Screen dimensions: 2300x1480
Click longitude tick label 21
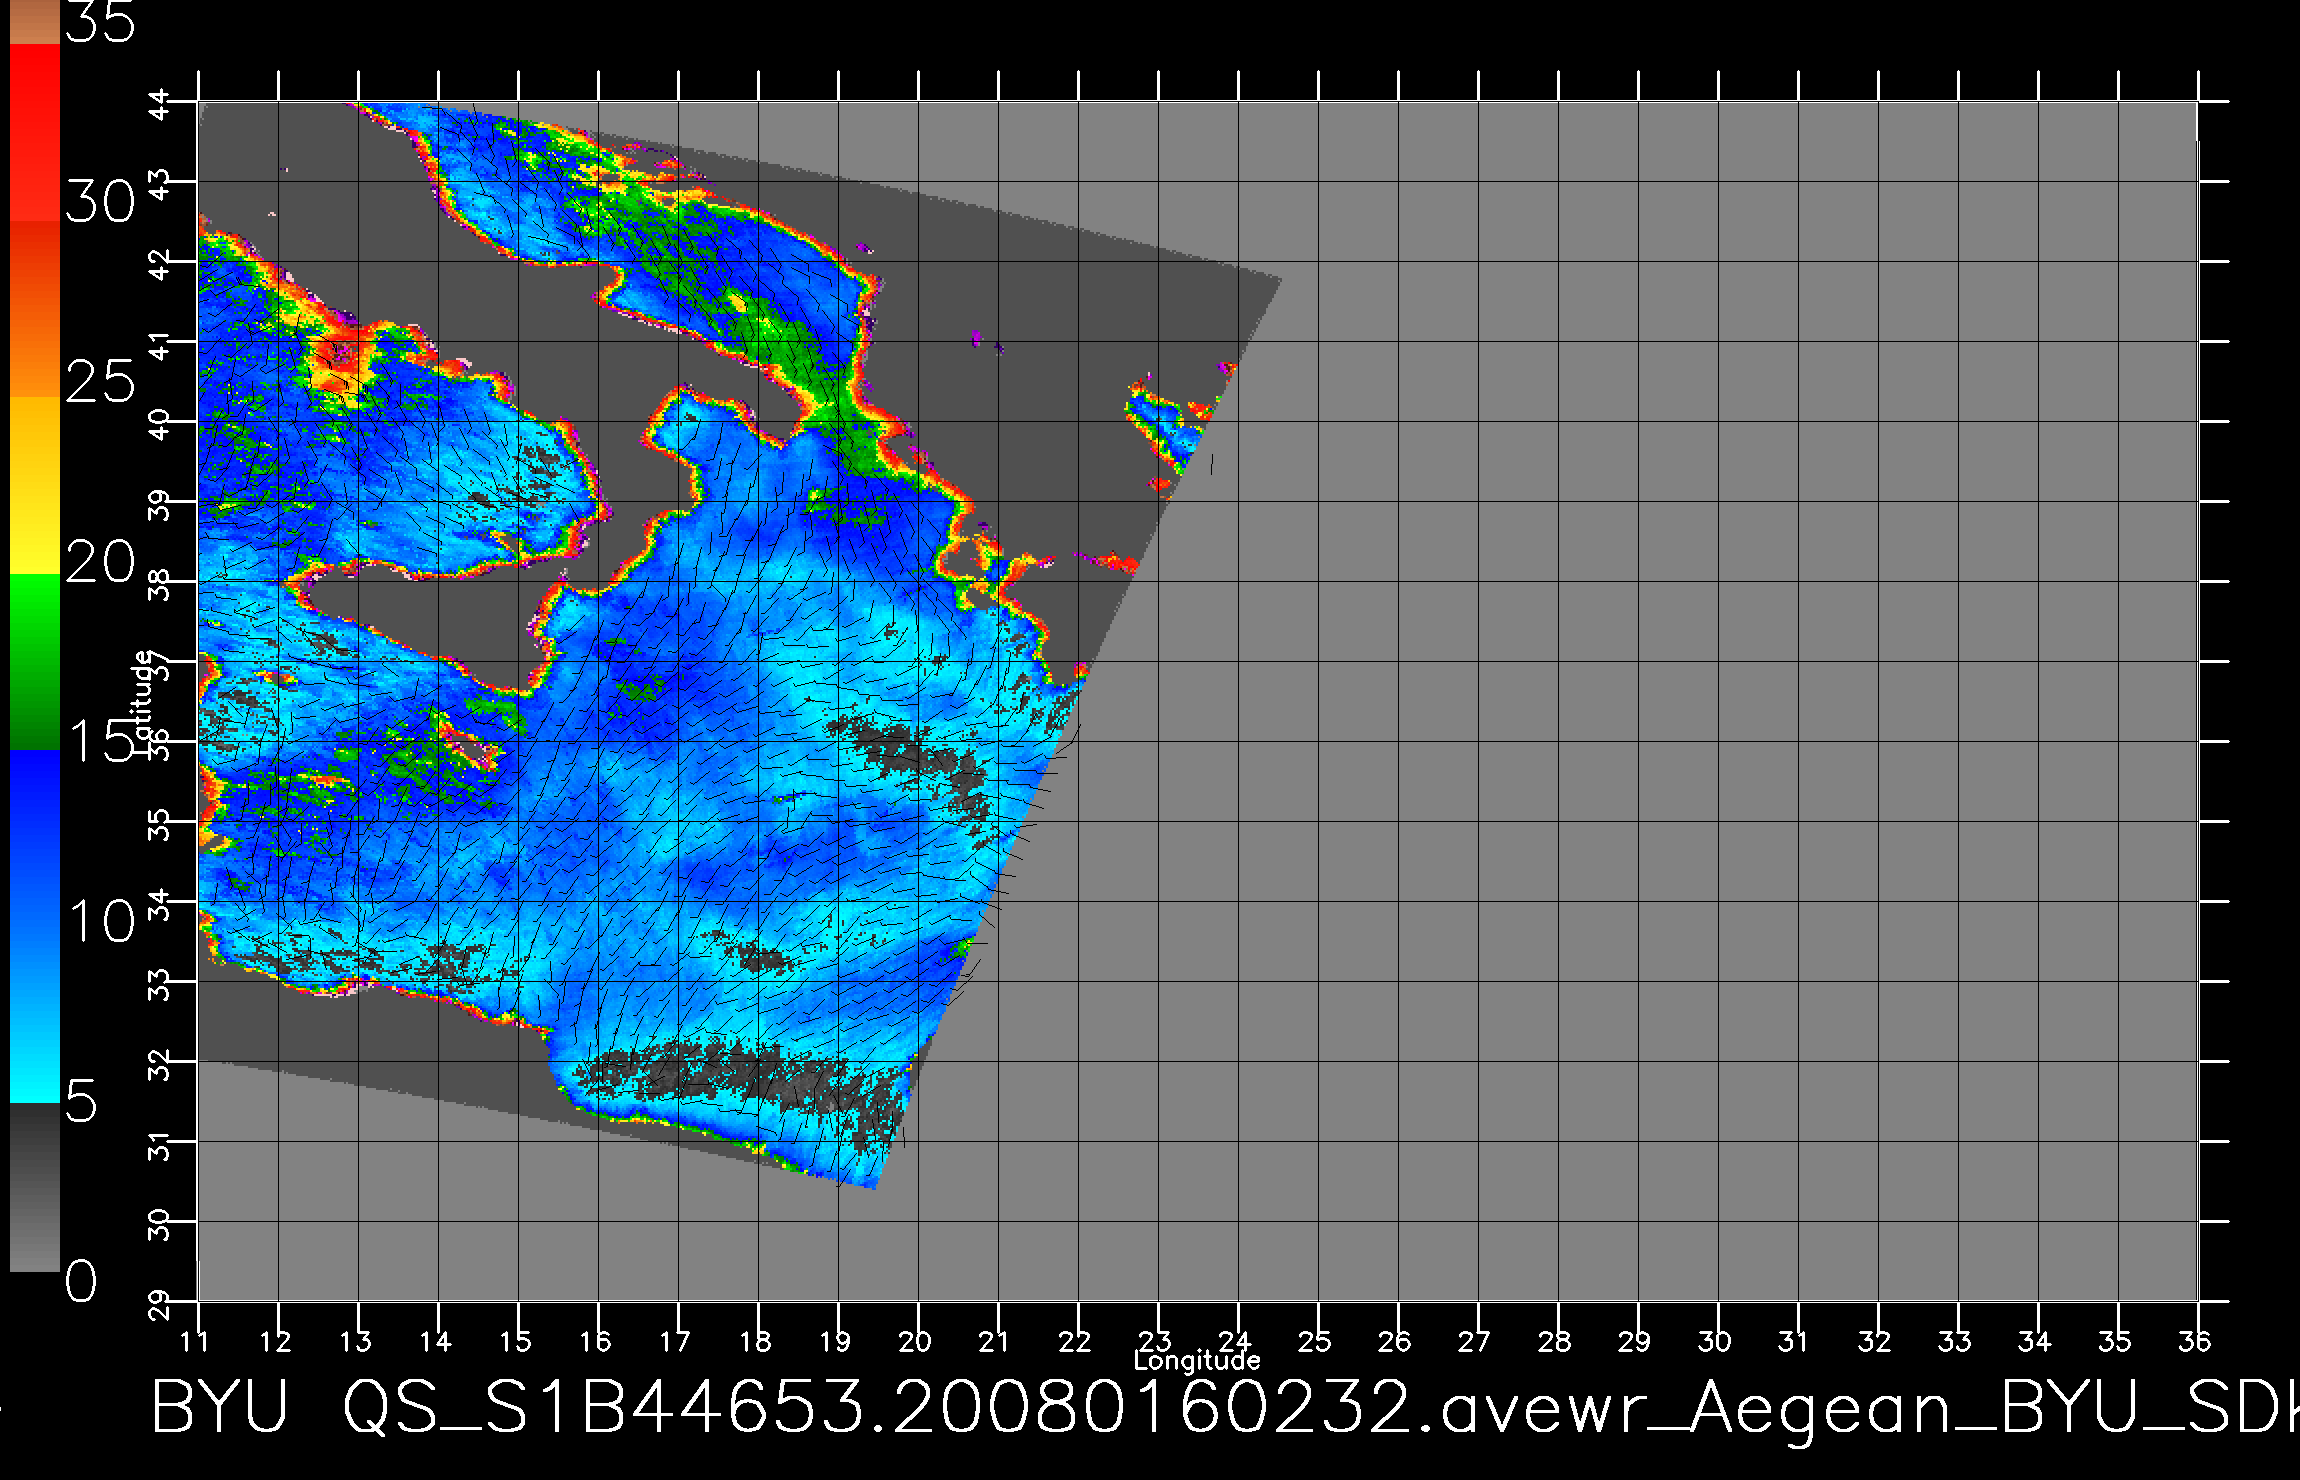pos(994,1341)
